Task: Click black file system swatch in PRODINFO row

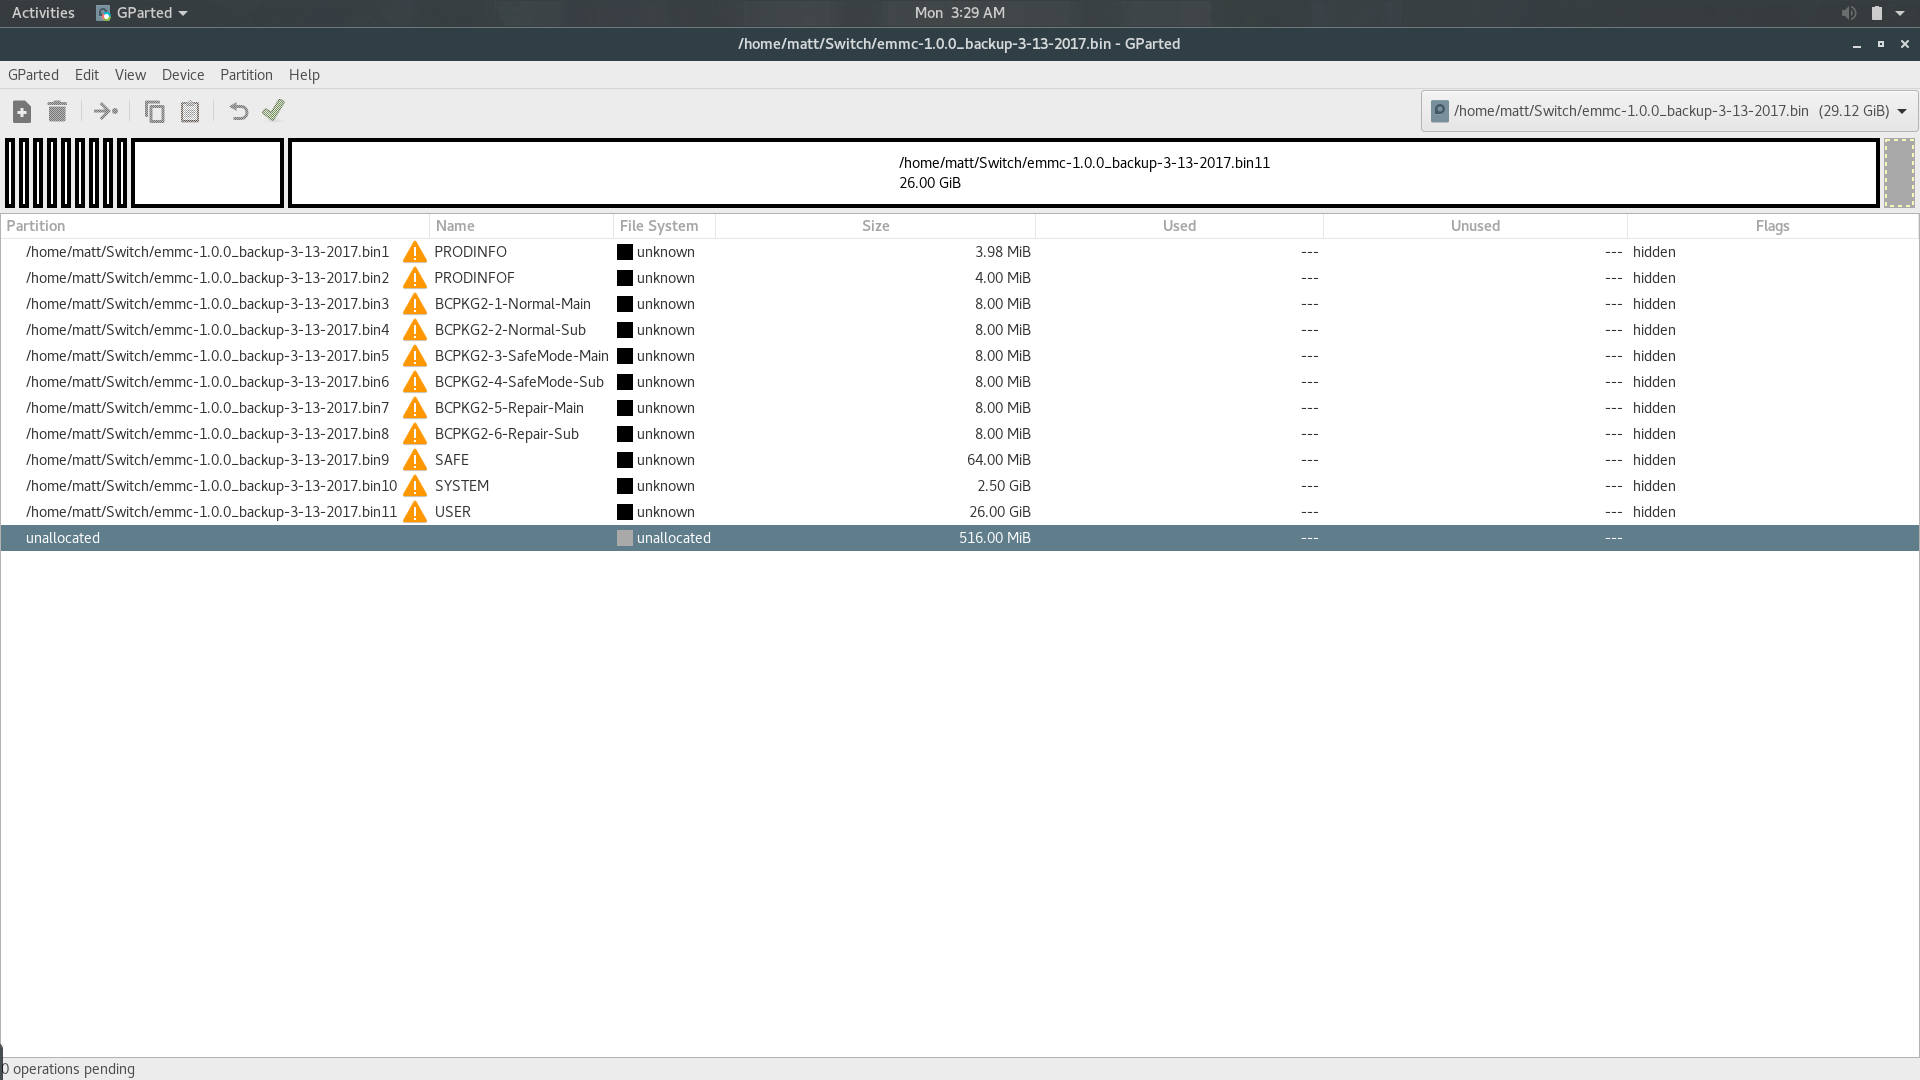Action: [x=625, y=252]
